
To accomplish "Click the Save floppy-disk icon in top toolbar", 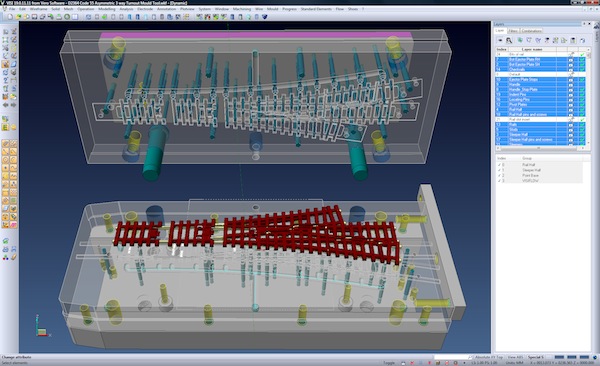I will (x=34, y=17).
